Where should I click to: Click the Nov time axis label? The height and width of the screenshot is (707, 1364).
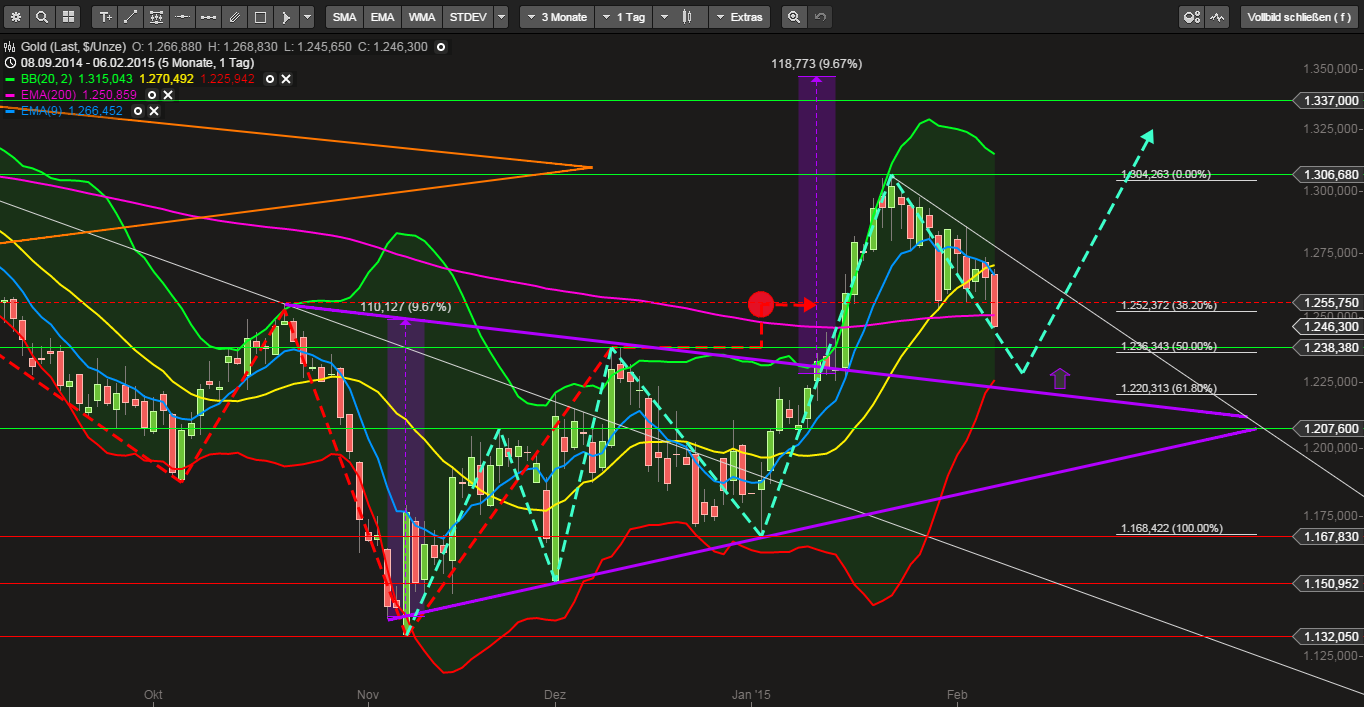click(x=368, y=694)
